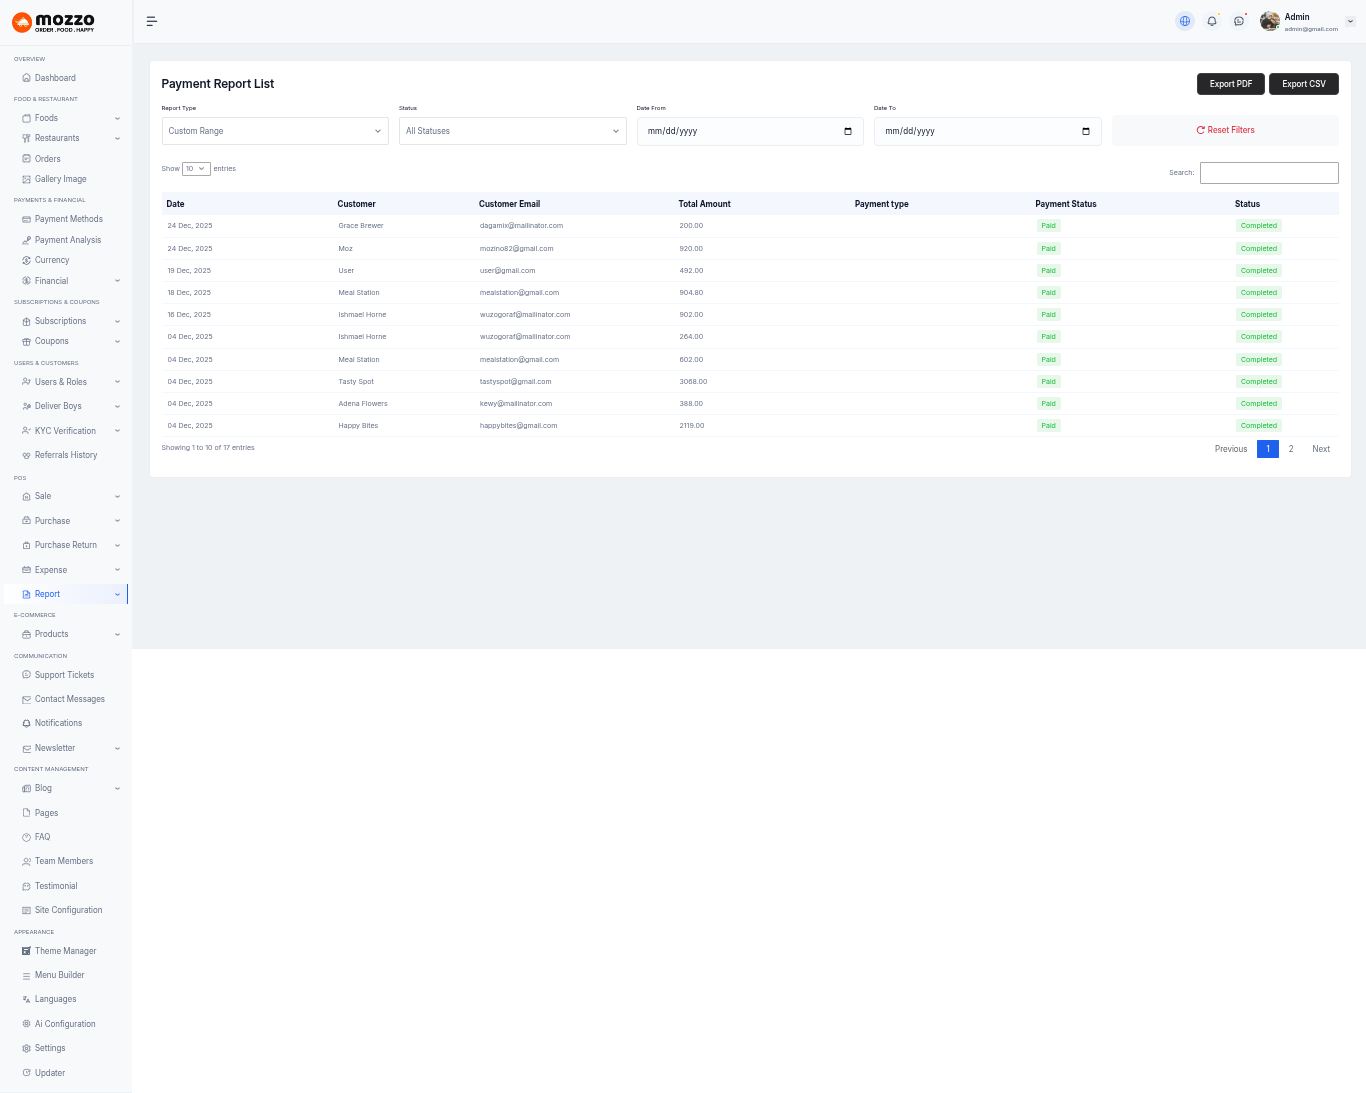This screenshot has width=1366, height=1093.
Task: Click the hamburger menu toggle icon
Action: (x=152, y=21)
